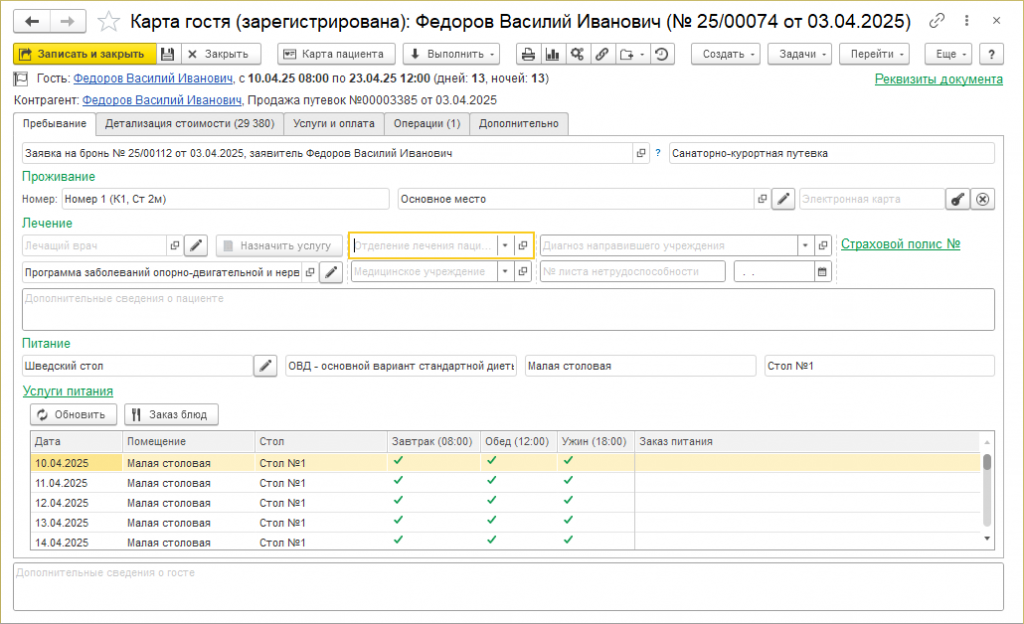
Task: Expand the Выполнить dropdown menu
Action: coord(451,54)
